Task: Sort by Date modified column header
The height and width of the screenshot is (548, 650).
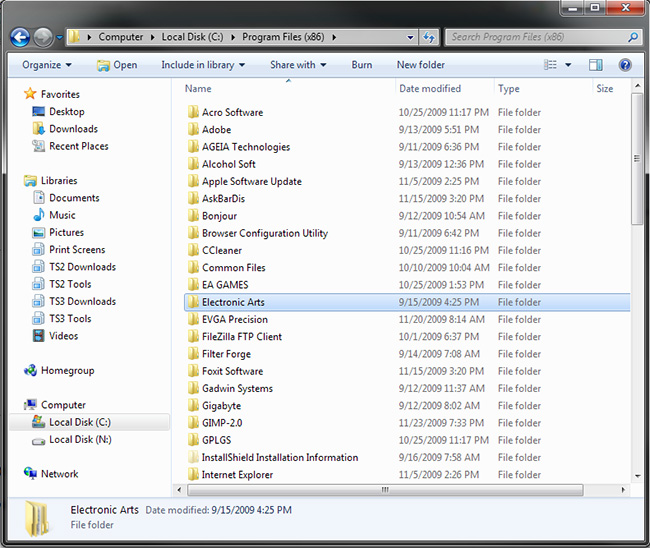Action: pyautogui.click(x=430, y=89)
